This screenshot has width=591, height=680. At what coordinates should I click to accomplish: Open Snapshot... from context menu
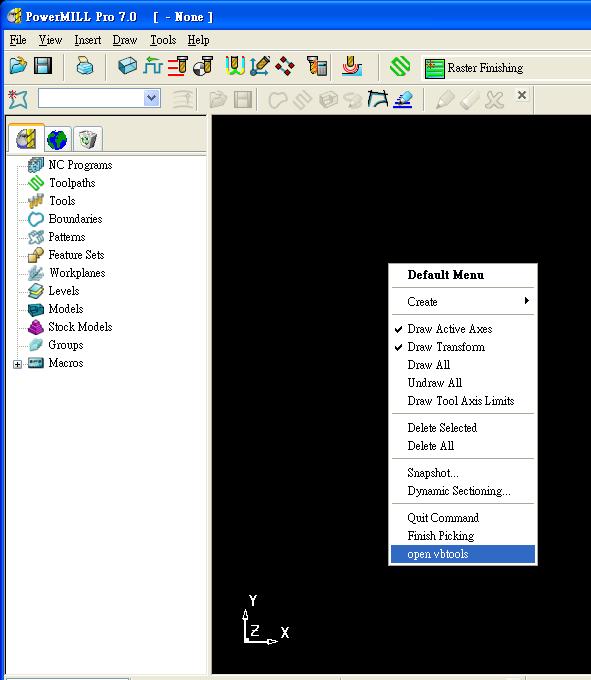coord(463,473)
